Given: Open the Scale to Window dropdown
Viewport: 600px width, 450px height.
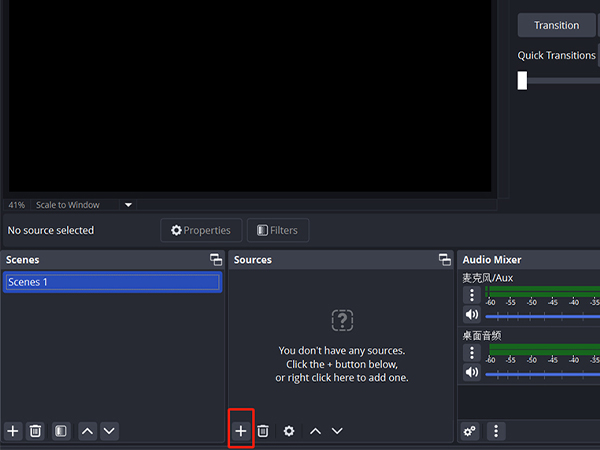Looking at the screenshot, I should (x=128, y=205).
